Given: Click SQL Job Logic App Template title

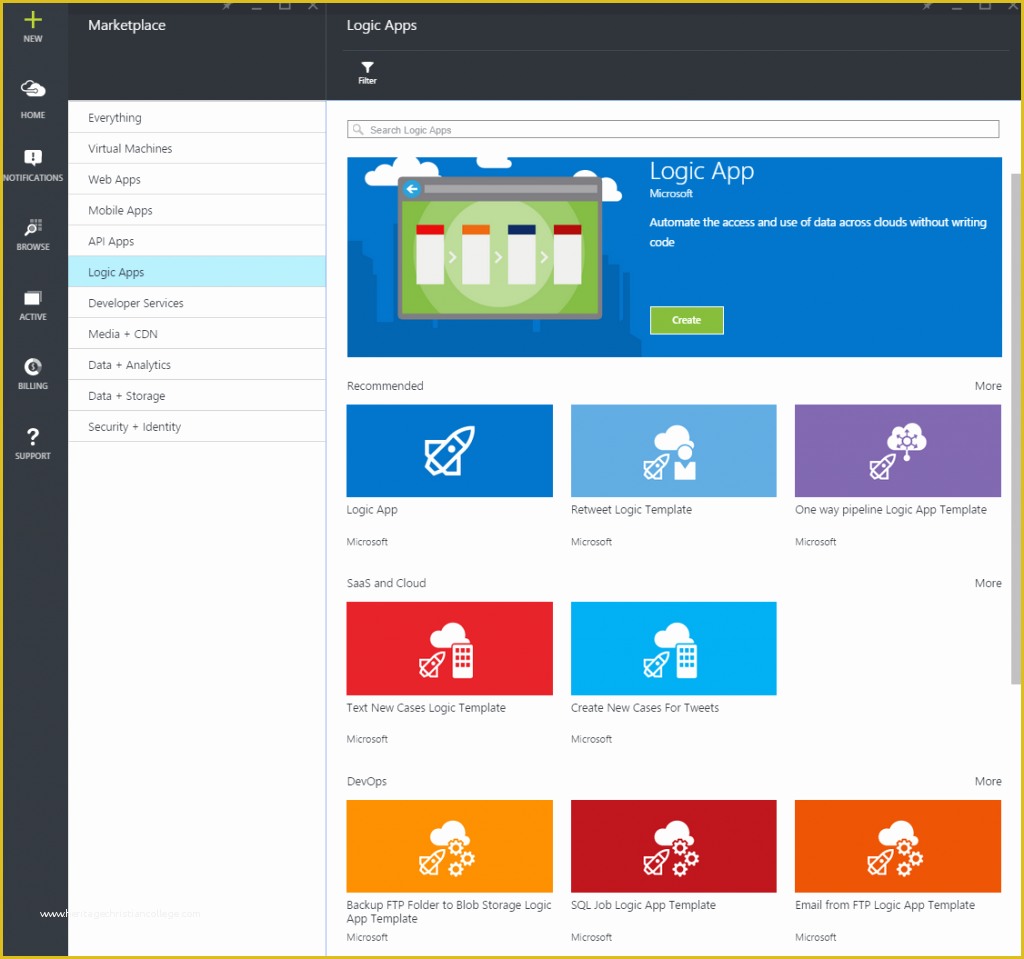Looking at the screenshot, I should click(643, 905).
